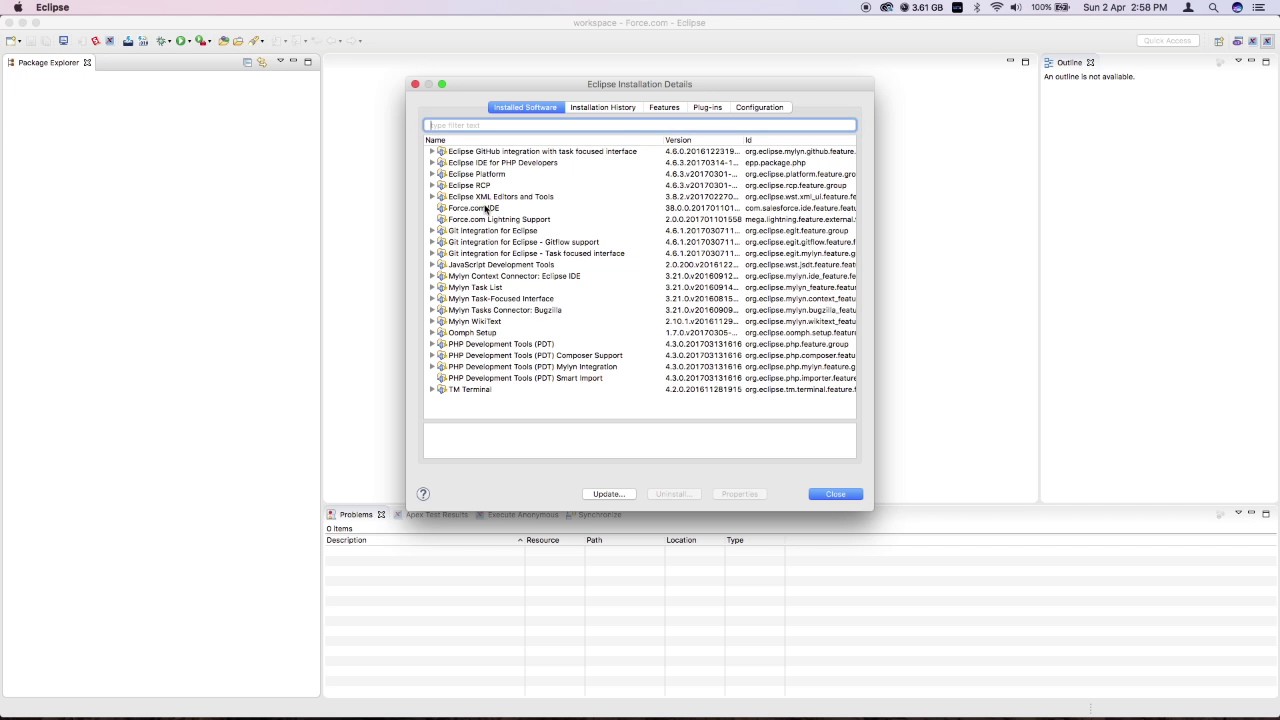Viewport: 1280px width, 720px height.
Task: Click the type filter text field
Action: [x=640, y=125]
